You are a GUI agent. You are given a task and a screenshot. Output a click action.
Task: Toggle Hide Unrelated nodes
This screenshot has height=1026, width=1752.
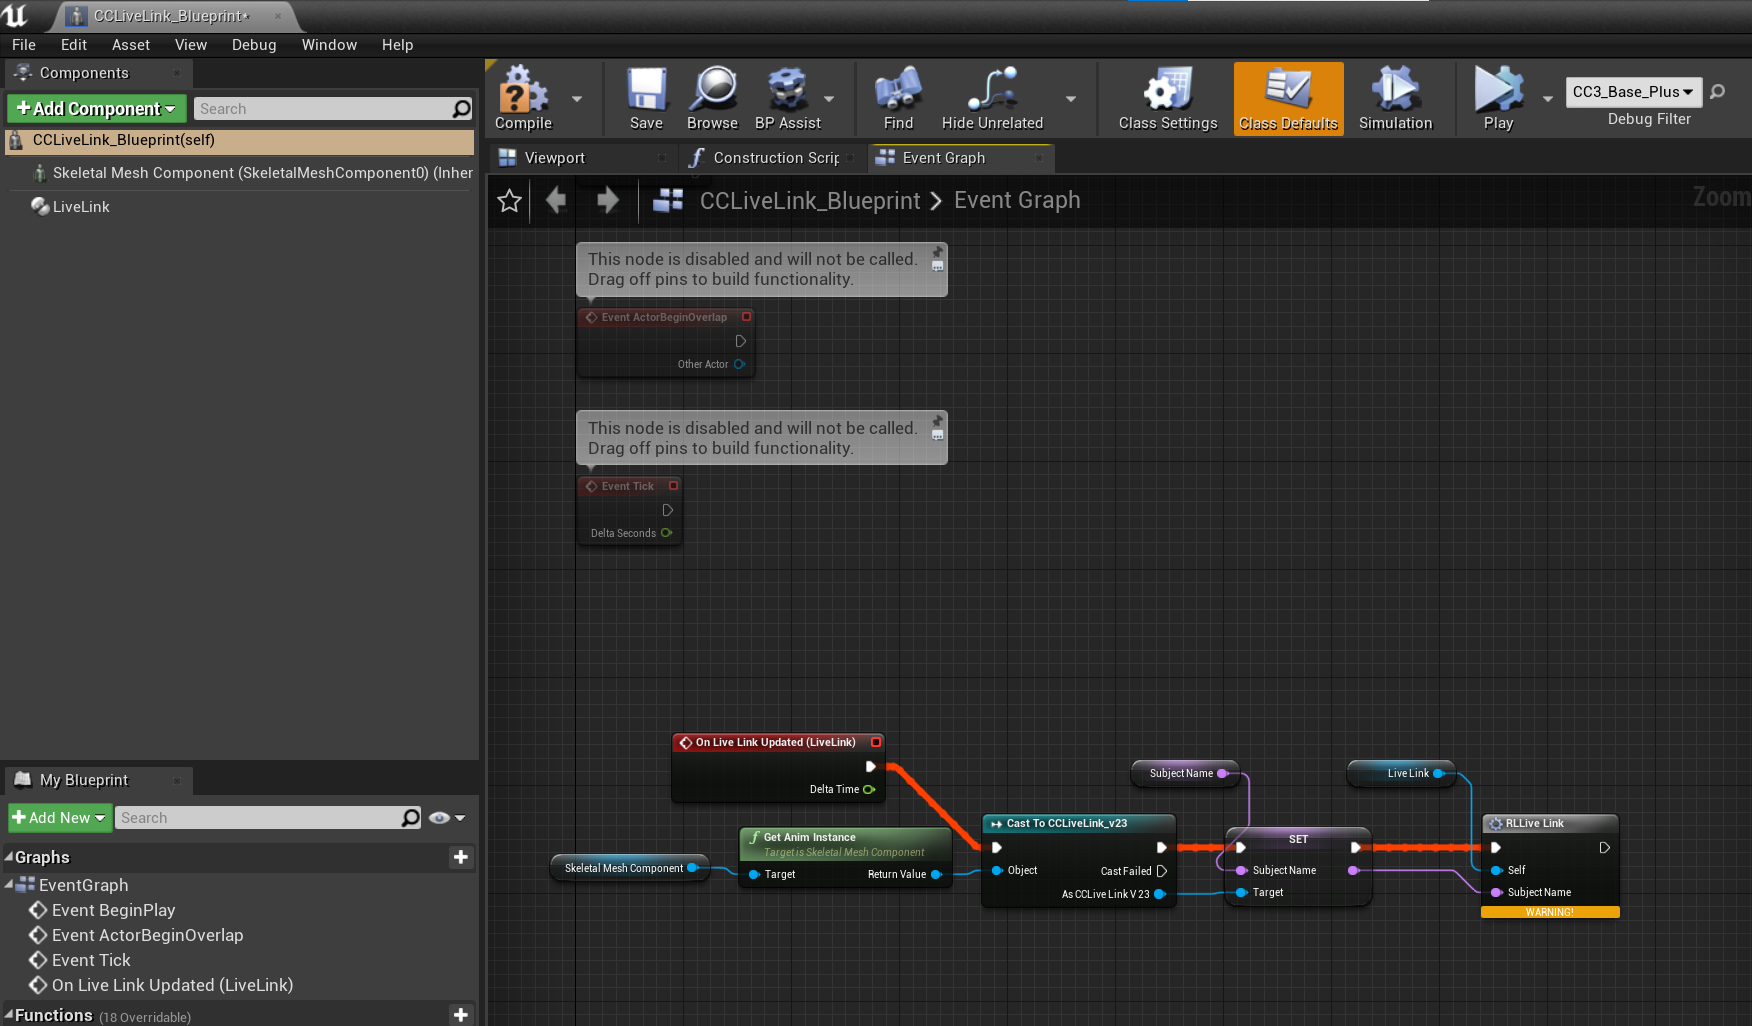click(992, 98)
